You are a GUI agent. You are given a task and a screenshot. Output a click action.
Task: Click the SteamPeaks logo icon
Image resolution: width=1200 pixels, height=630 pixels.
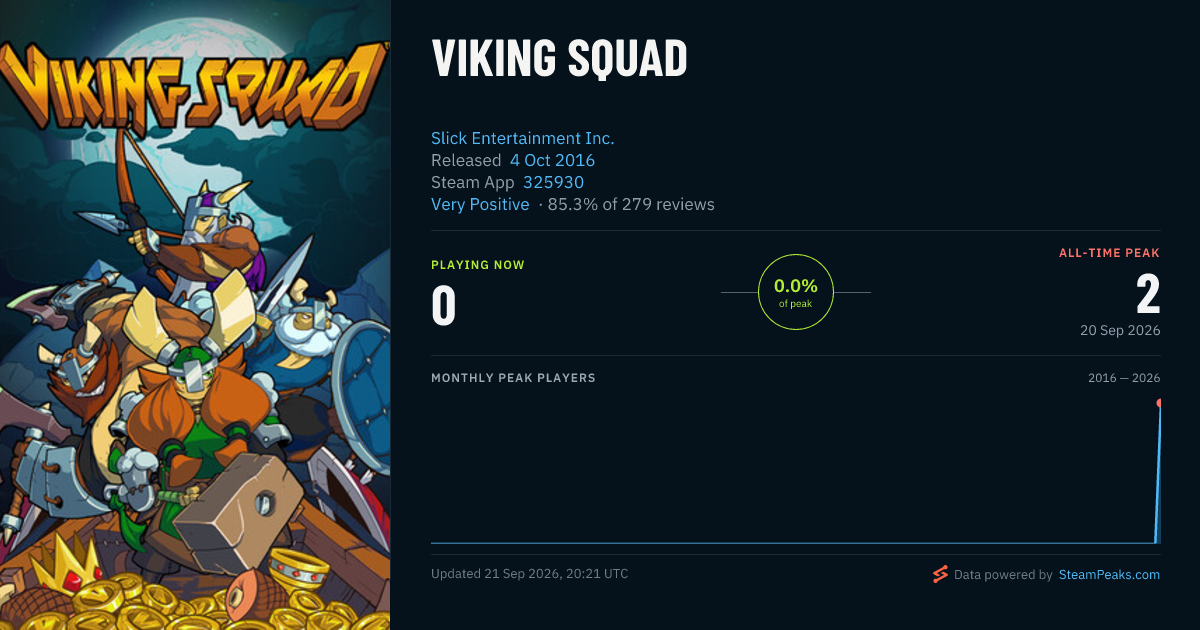[x=940, y=574]
